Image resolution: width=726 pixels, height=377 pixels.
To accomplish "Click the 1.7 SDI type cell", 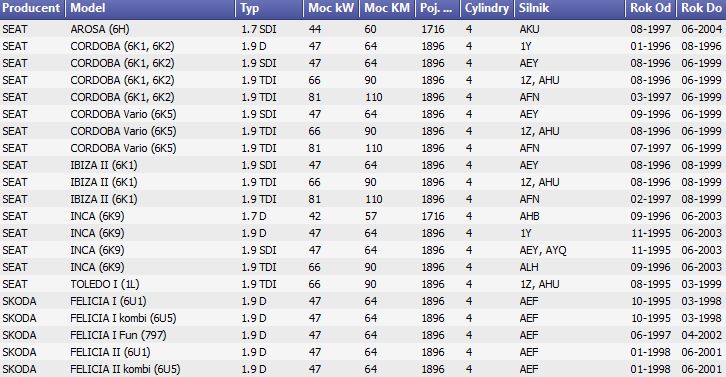I will point(258,29).
